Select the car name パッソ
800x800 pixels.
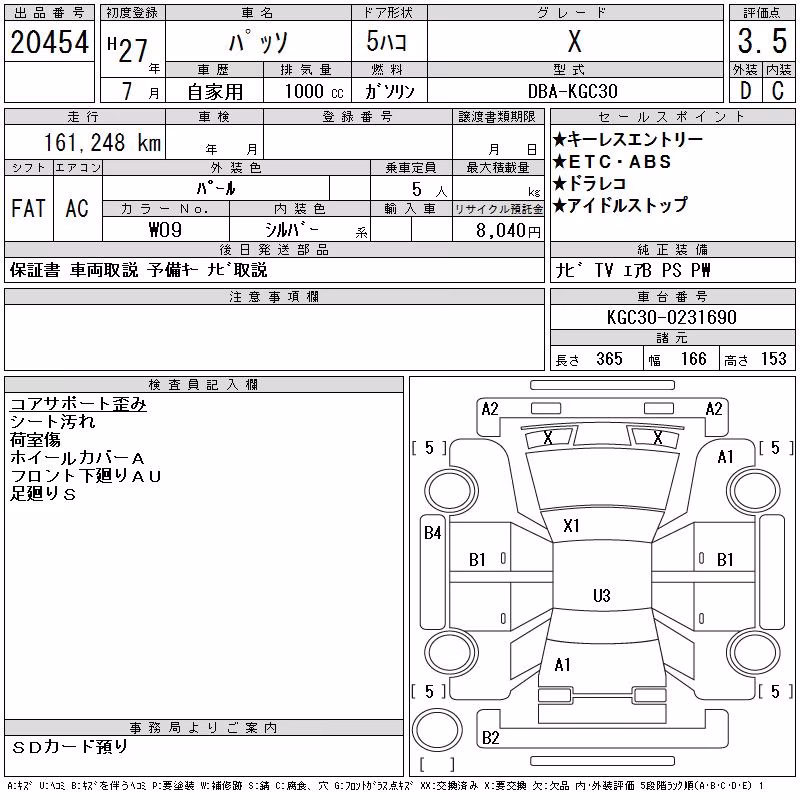258,42
